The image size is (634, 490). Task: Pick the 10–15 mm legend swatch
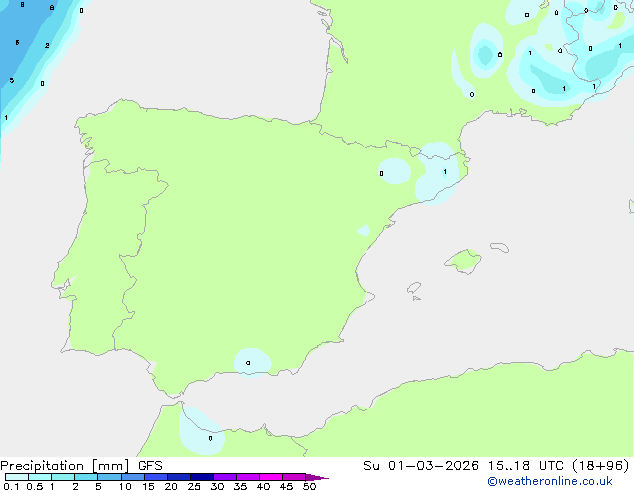(x=133, y=477)
